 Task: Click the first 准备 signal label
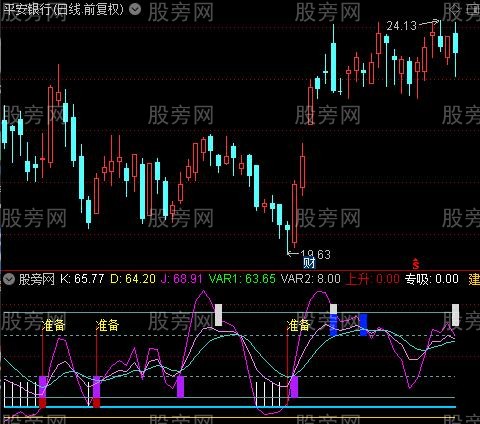tap(53, 325)
